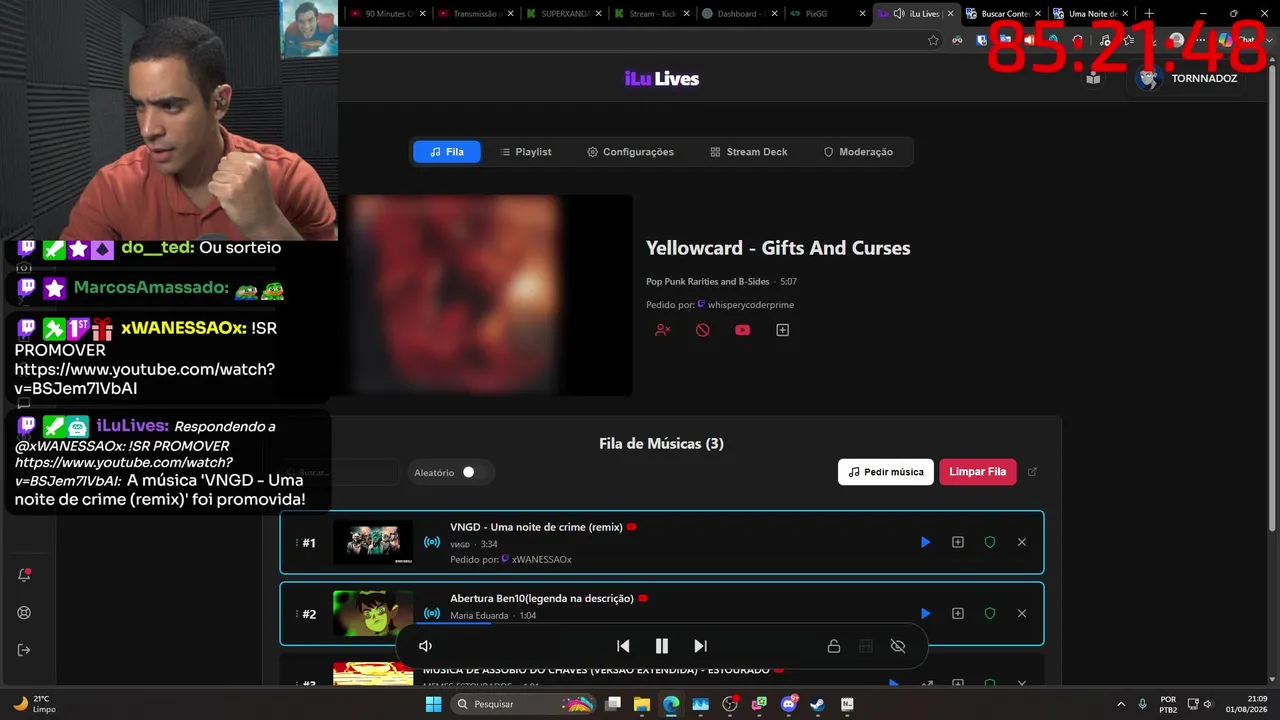1280x720 pixels.
Task: Play Abertura Ben10 now
Action: pyautogui.click(x=925, y=613)
